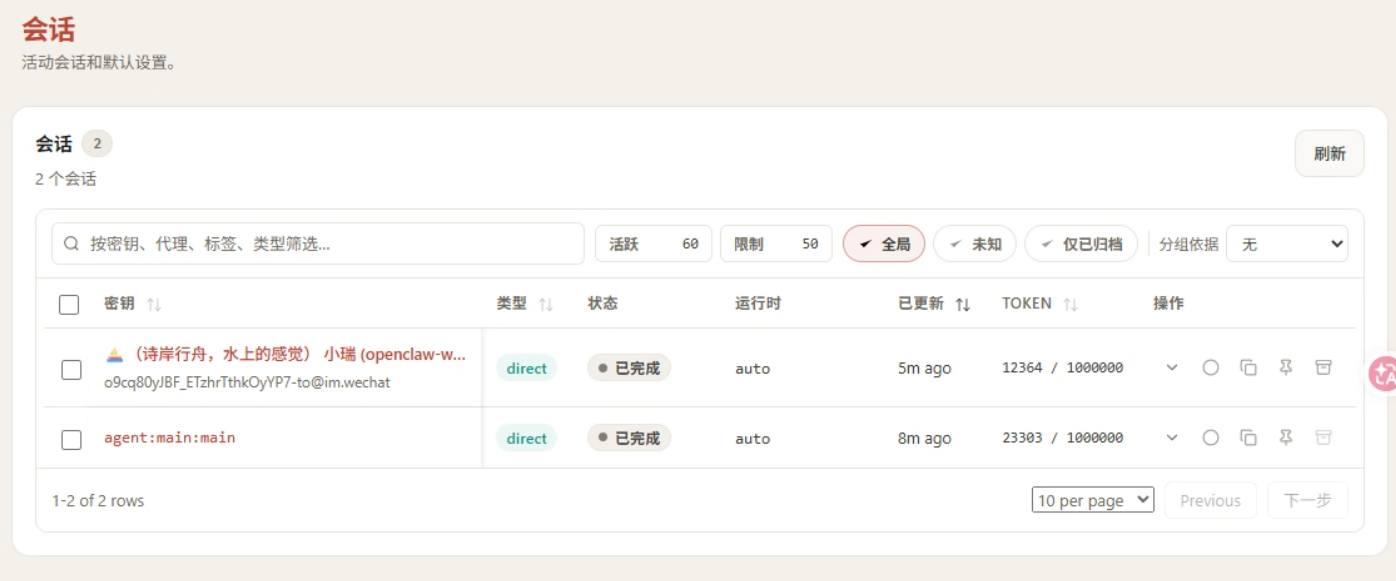Image resolution: width=1396 pixels, height=581 pixels.
Task: Expand actions chevron for agent:main:main
Action: (x=1172, y=437)
